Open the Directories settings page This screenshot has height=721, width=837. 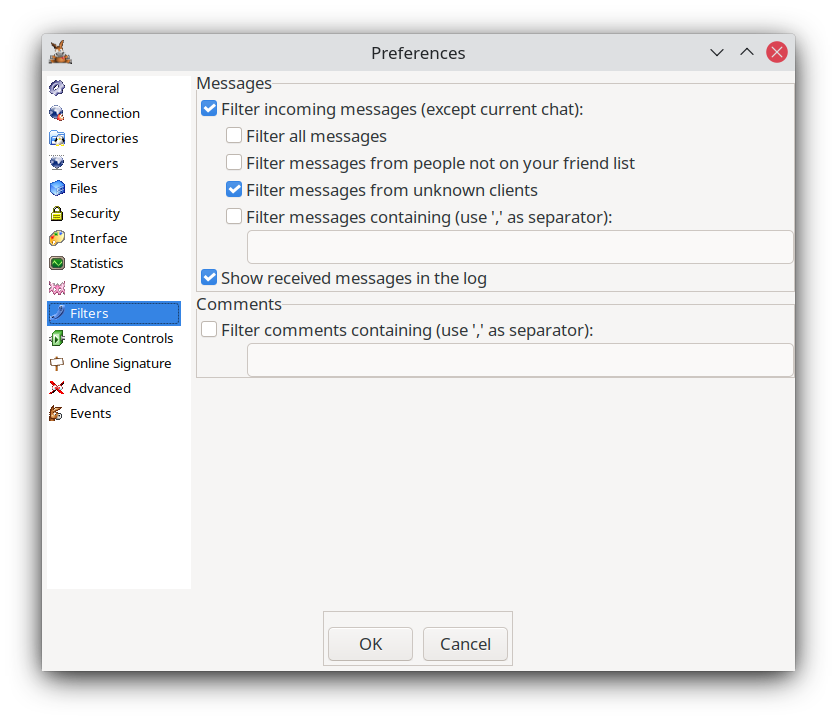(x=104, y=138)
